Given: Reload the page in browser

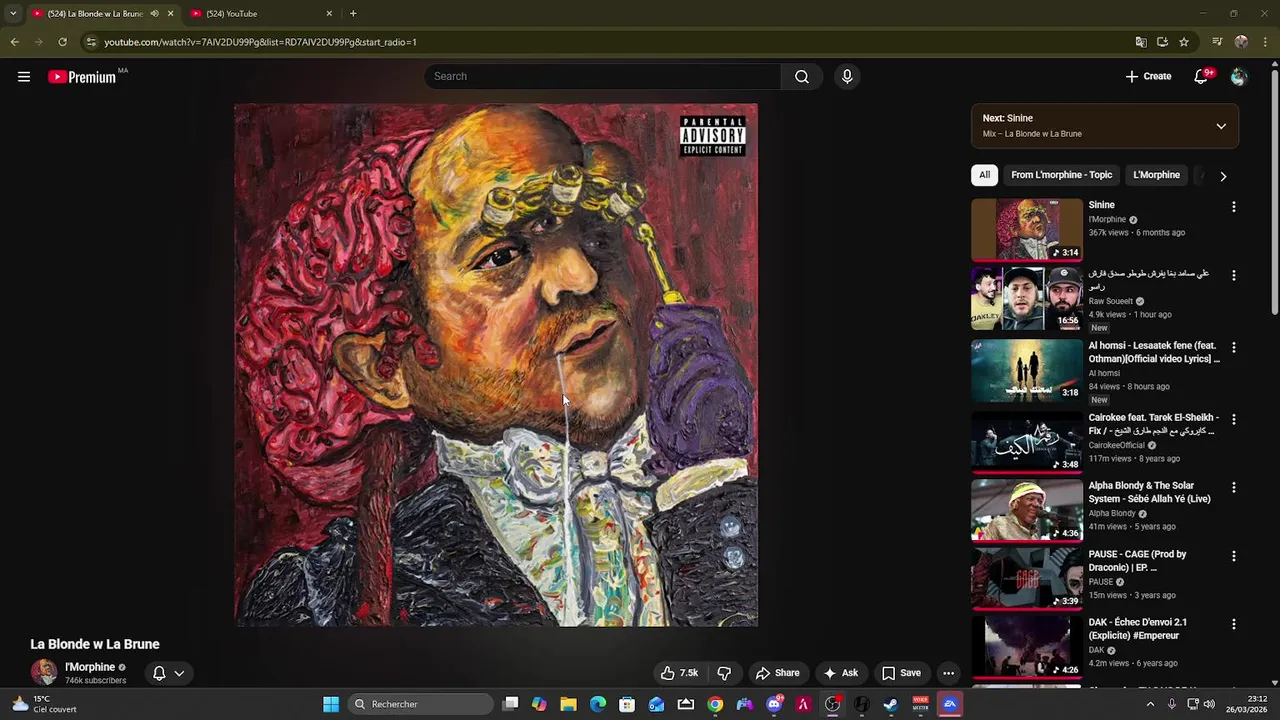Looking at the screenshot, I should (x=62, y=42).
